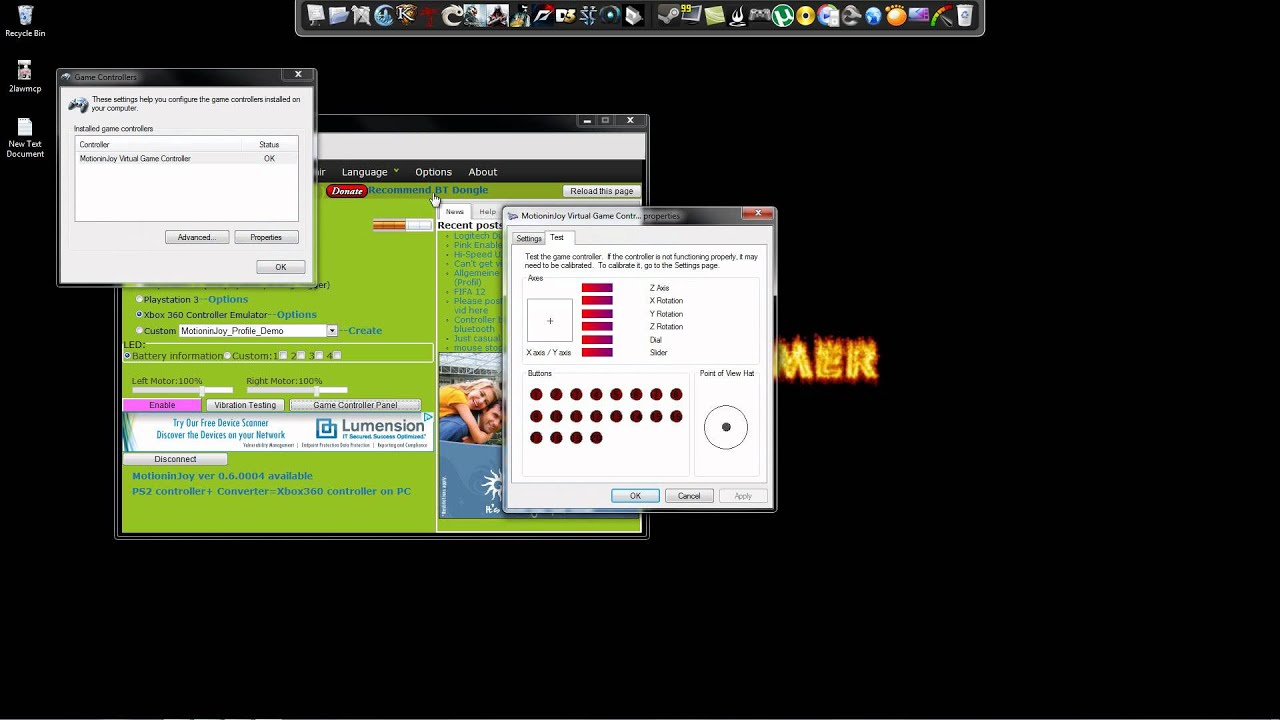
Task: Expand the MotioninJoy_Profile_Demo dropdown arrow
Action: coord(332,331)
